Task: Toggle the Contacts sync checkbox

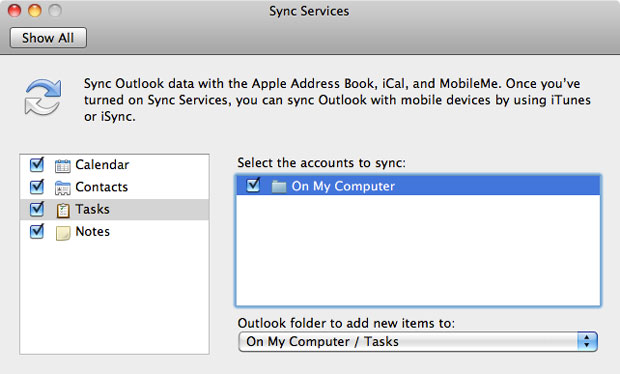Action: click(x=37, y=186)
